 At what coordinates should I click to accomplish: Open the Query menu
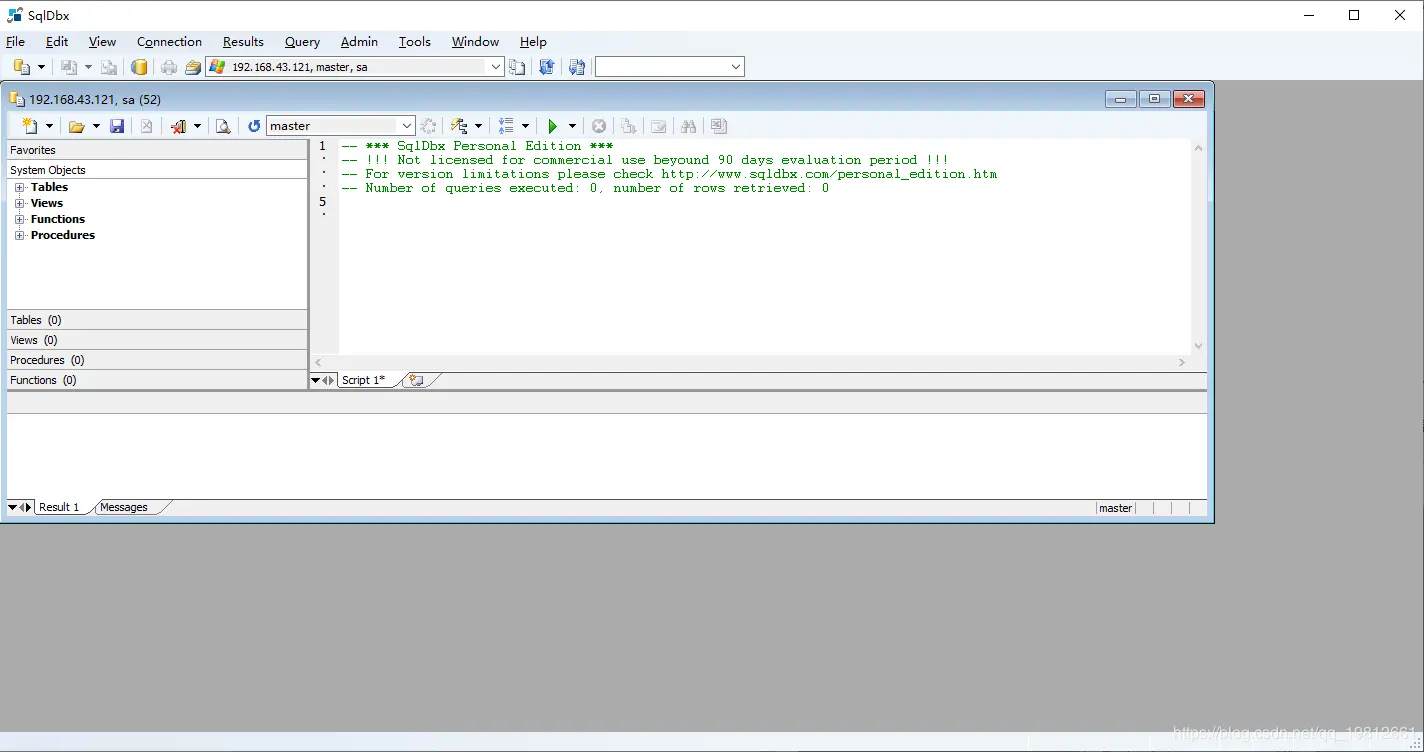[302, 42]
